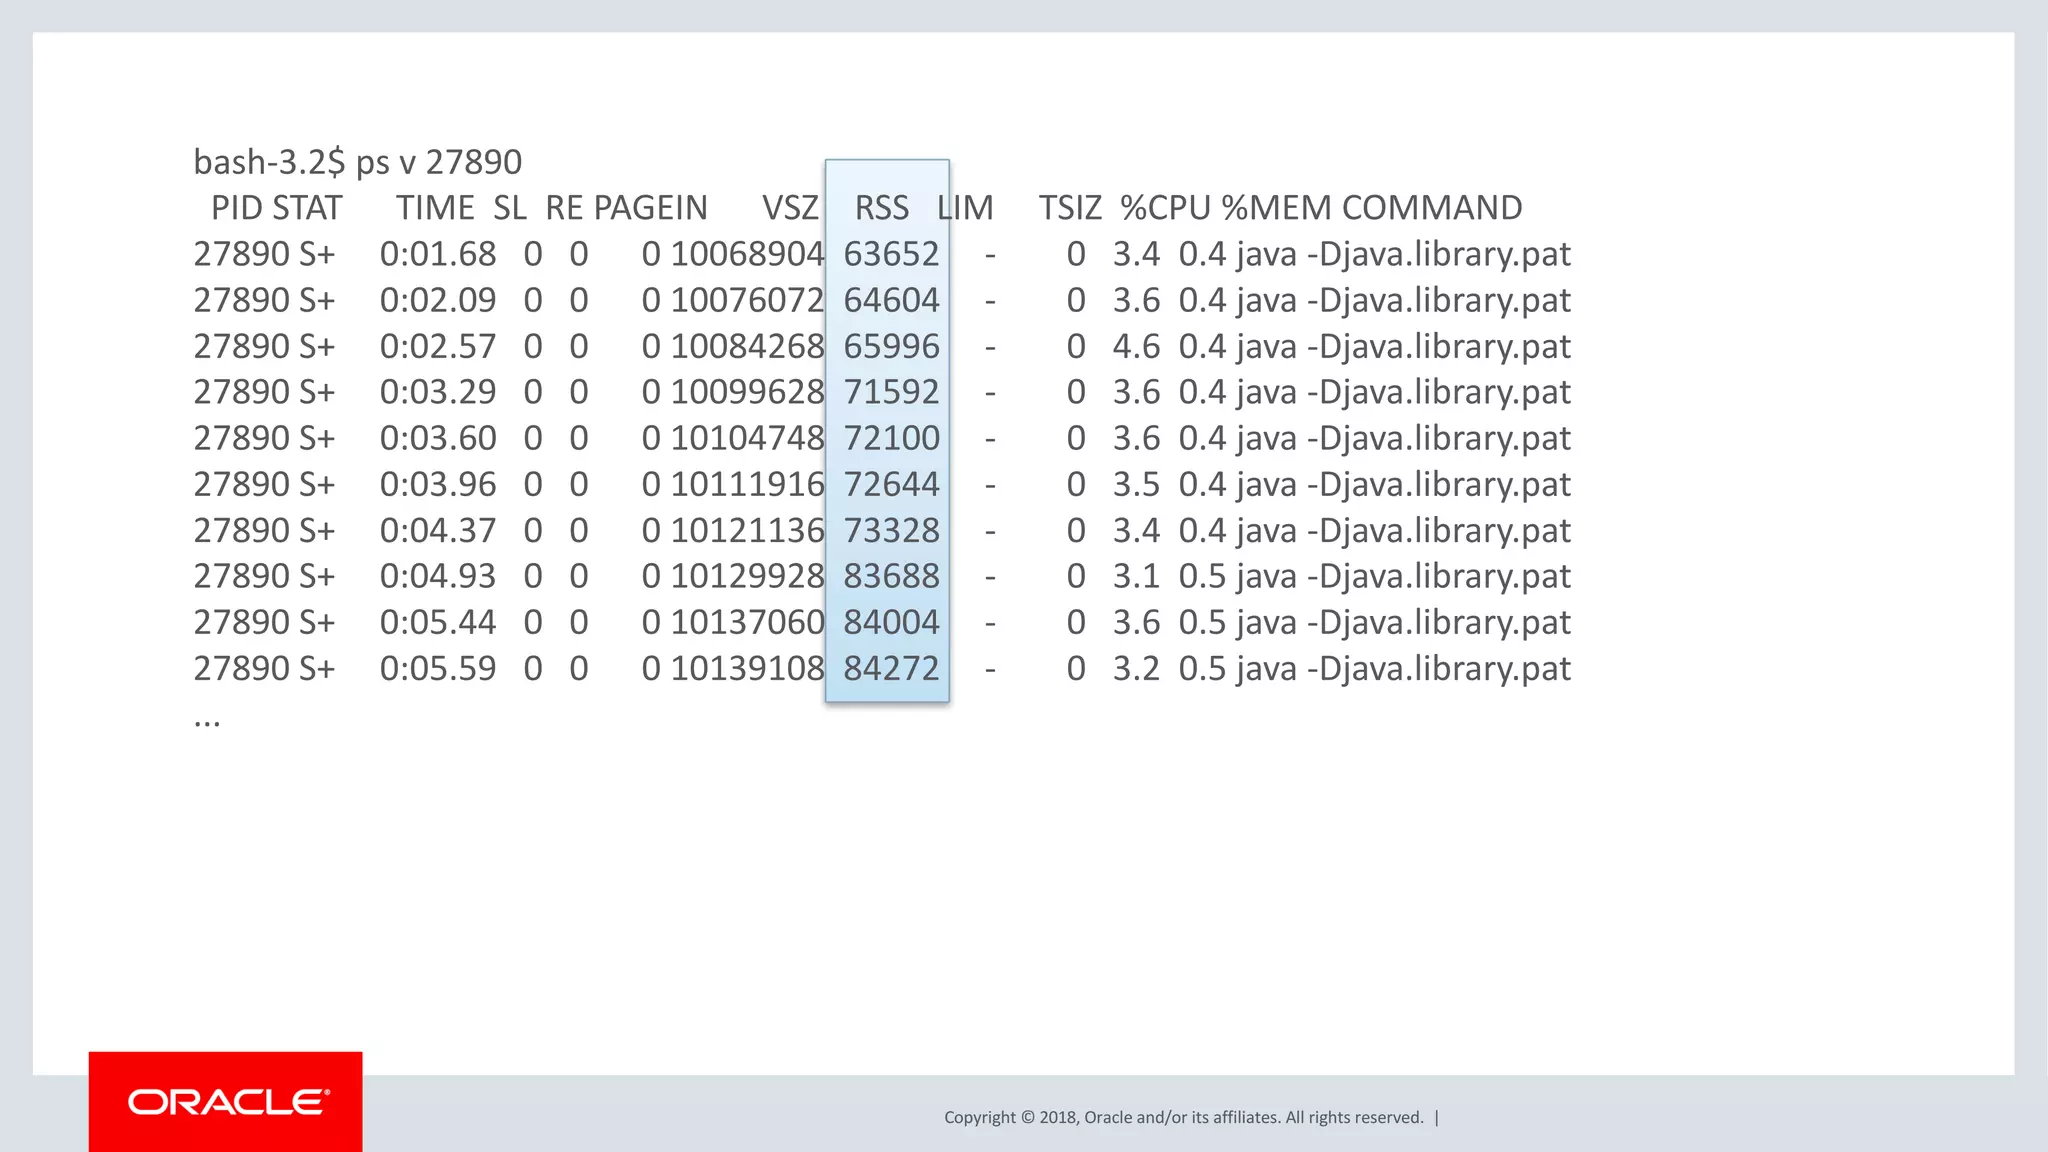Click the PID column header
The image size is (2048, 1152).
point(236,208)
